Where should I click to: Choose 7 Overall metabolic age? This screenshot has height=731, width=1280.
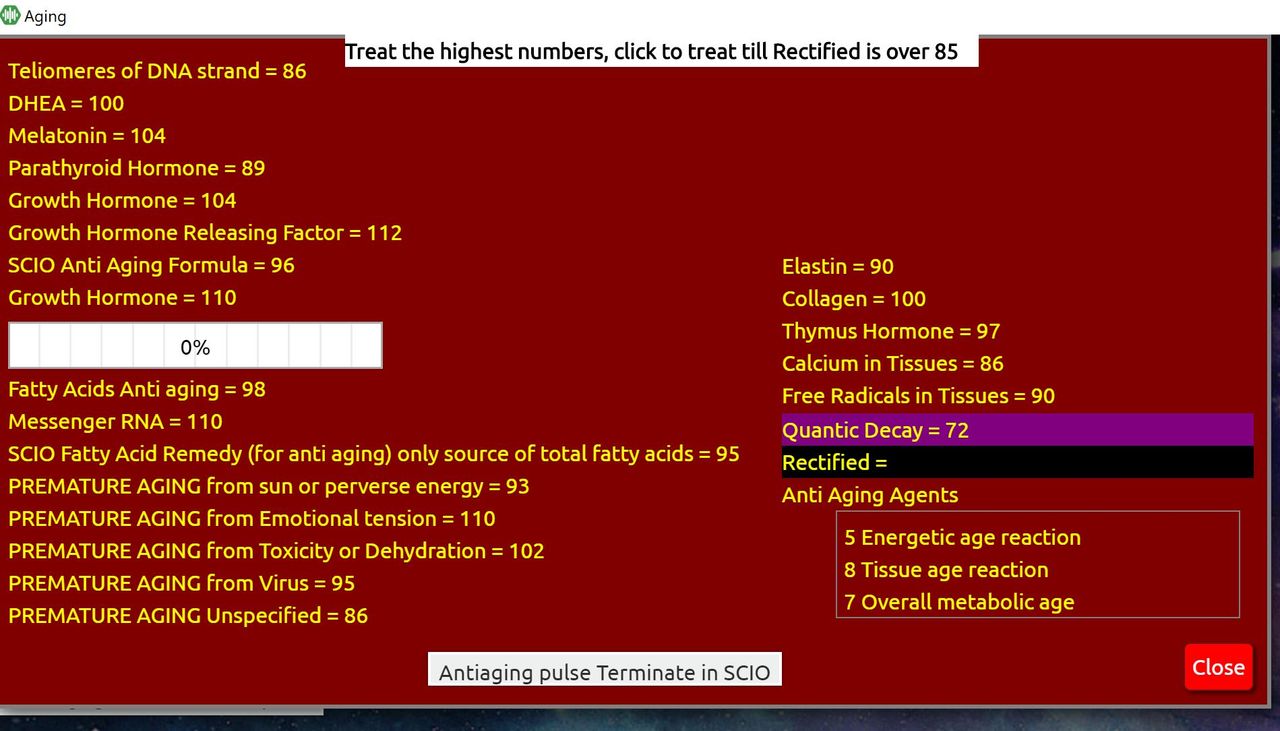(x=959, y=602)
